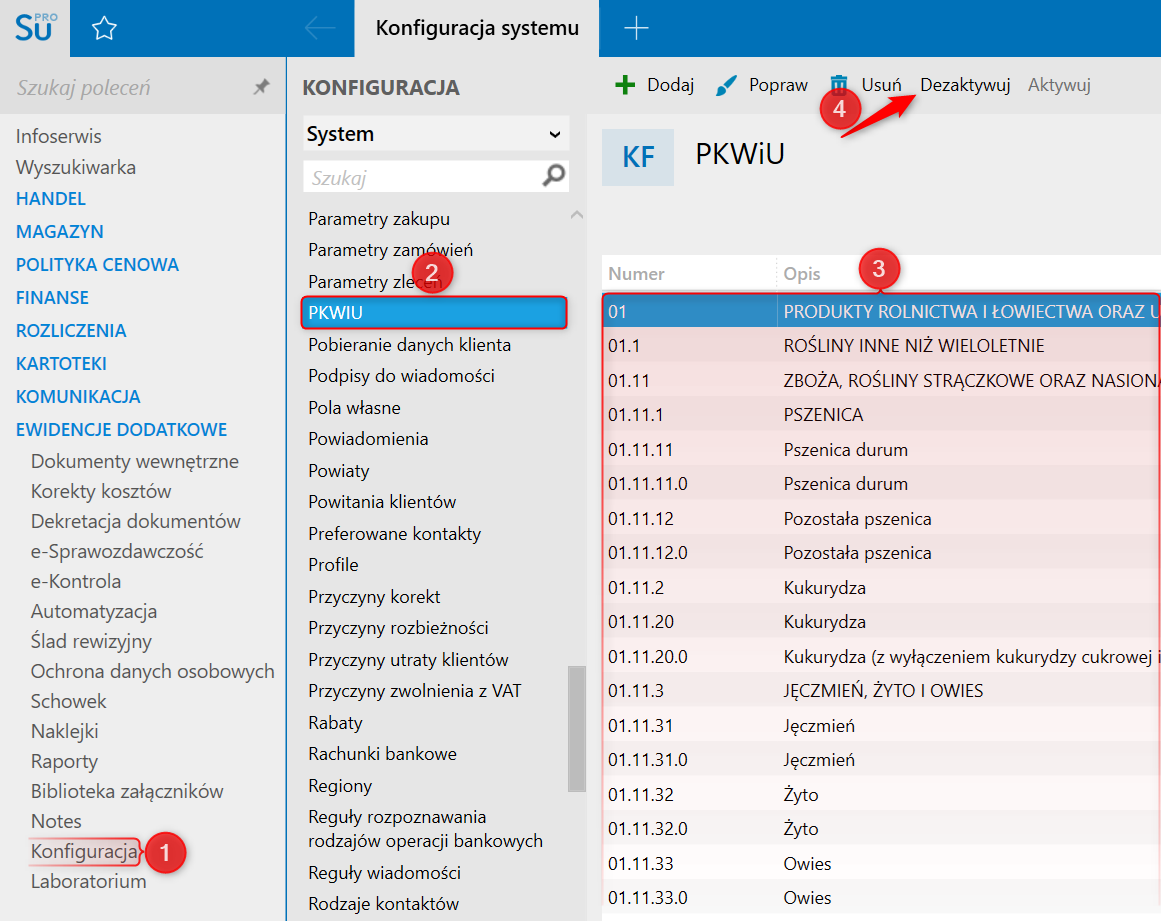1161x921 pixels.
Task: Click the Subiekt PRO logo icon
Action: tap(35, 27)
